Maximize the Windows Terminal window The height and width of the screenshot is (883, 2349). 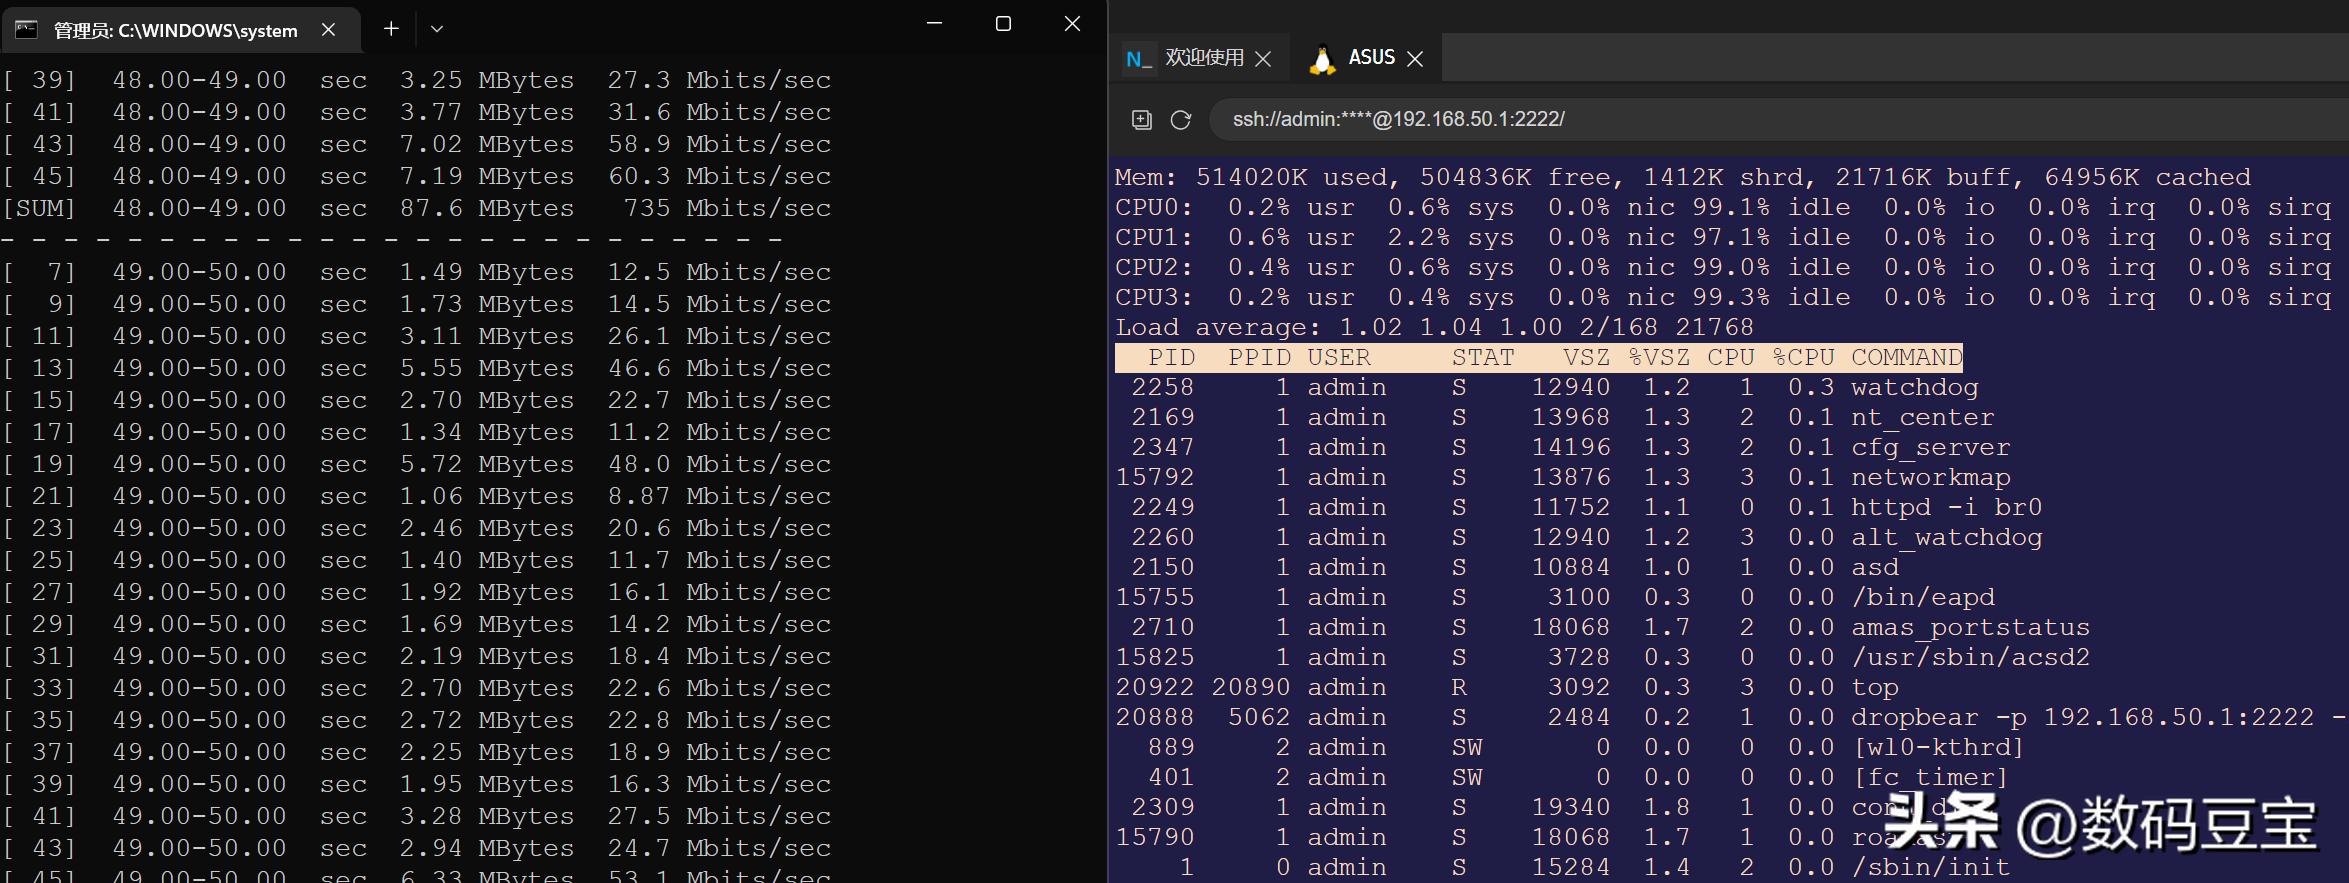(1003, 24)
